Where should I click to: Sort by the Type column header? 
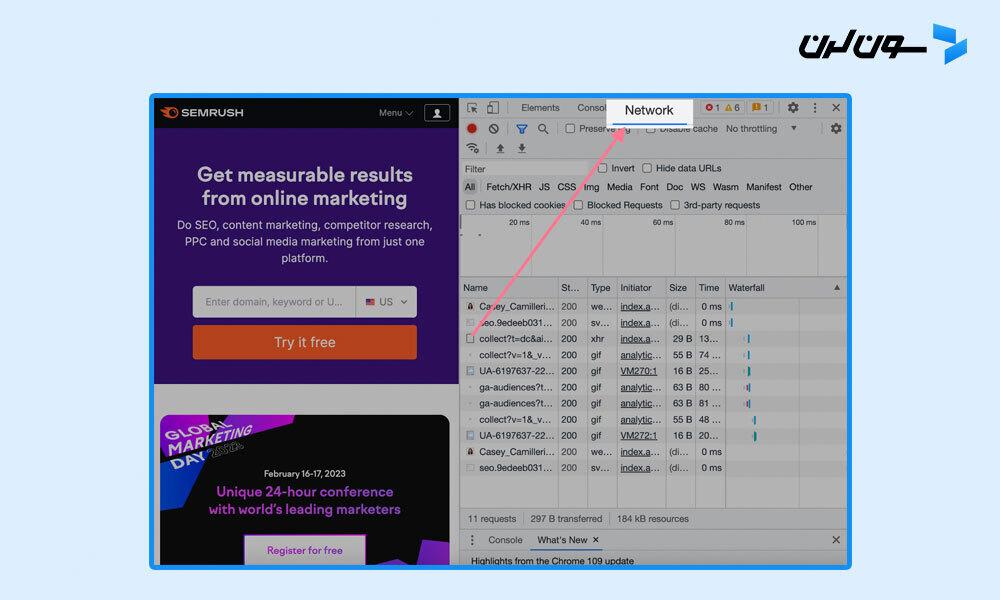(600, 288)
